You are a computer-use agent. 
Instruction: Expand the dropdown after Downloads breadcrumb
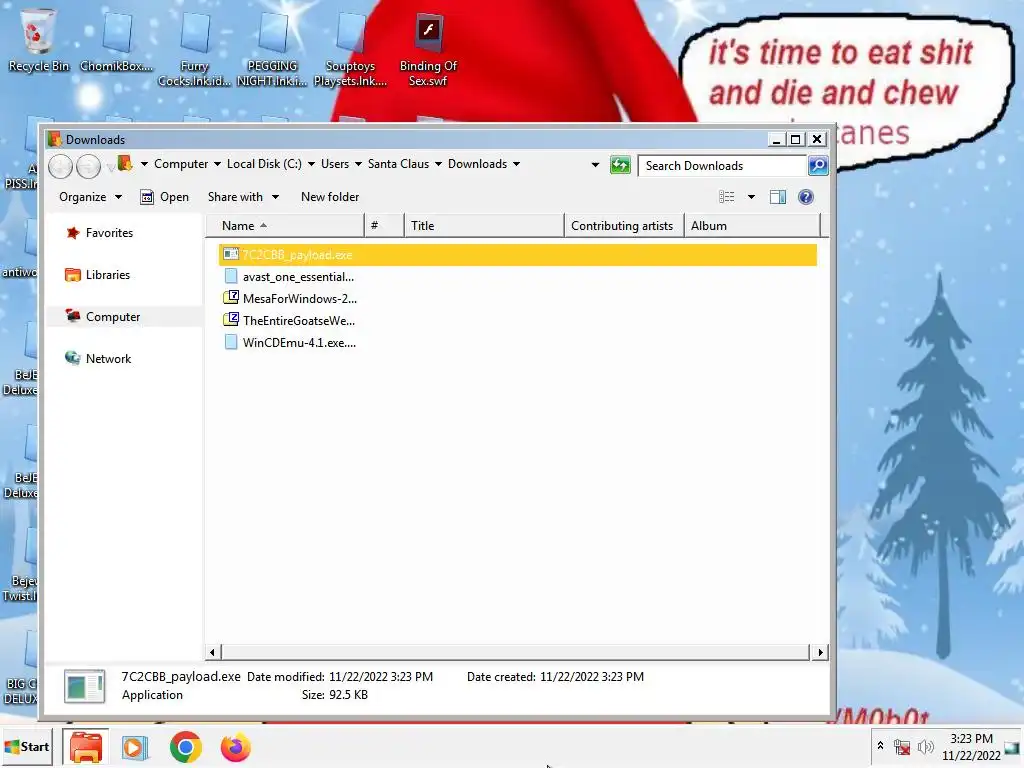pyautogui.click(x=517, y=165)
